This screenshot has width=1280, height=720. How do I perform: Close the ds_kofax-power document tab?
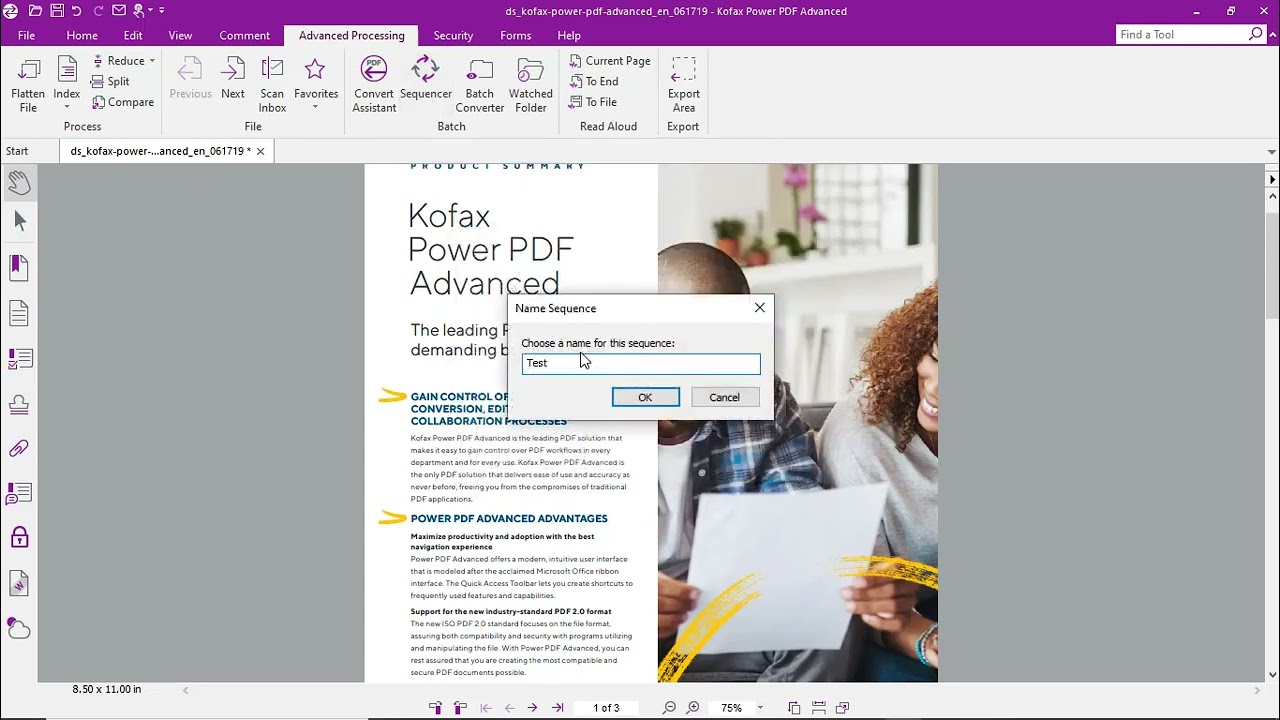(260, 151)
